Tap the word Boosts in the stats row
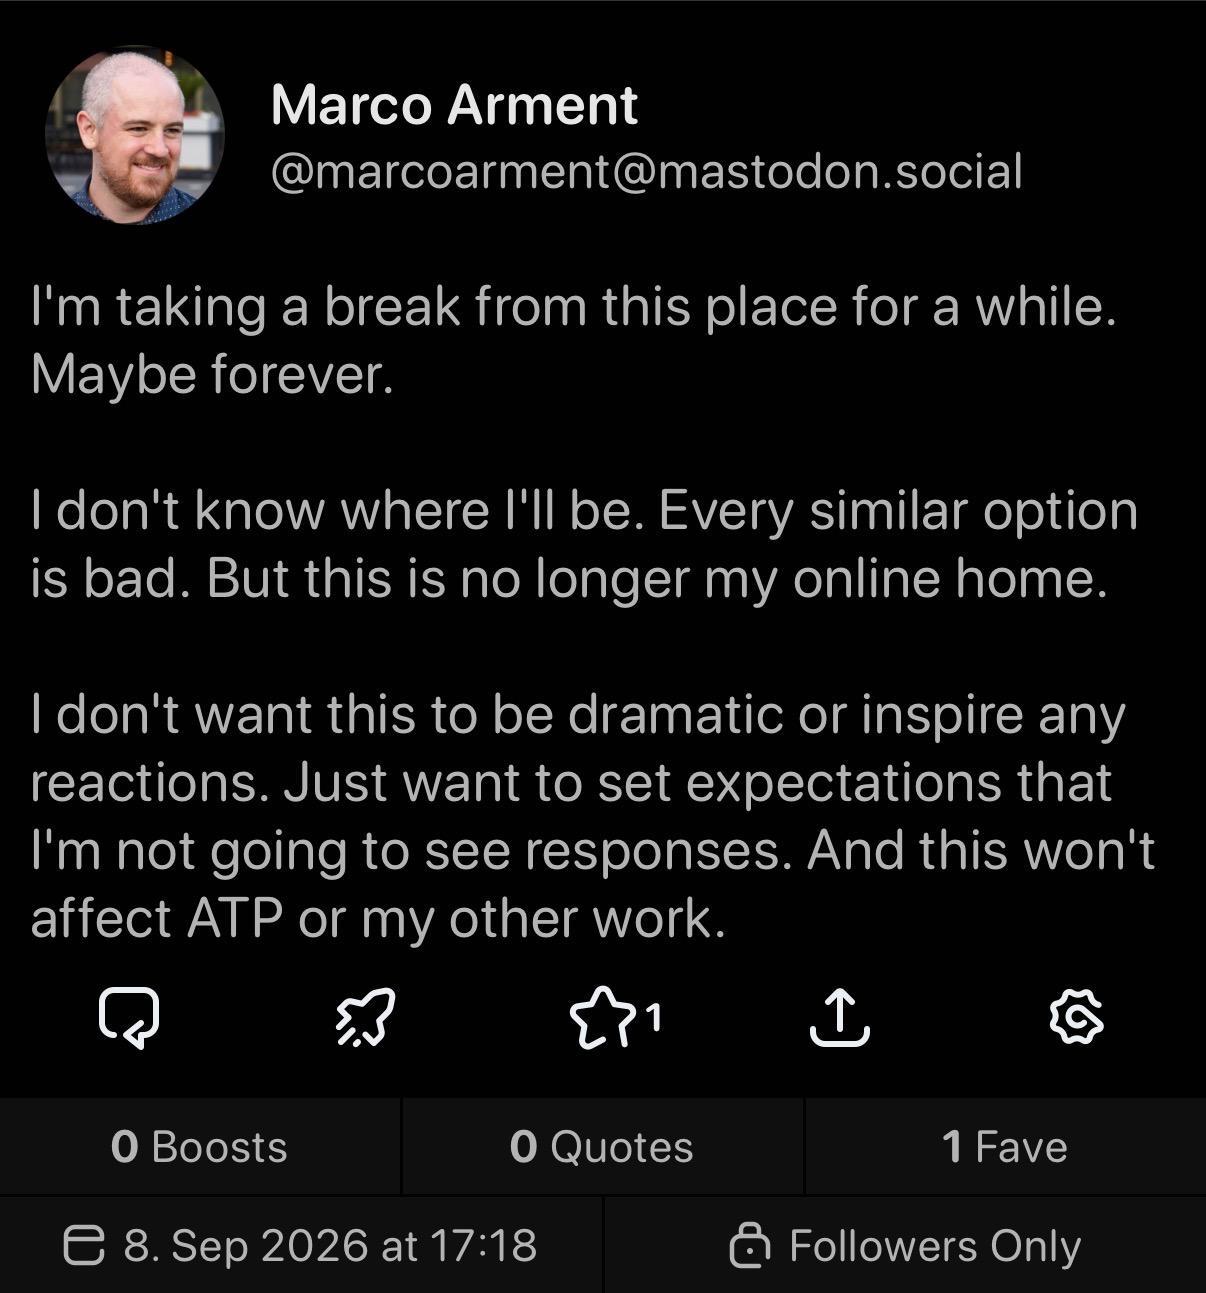Viewport: 1206px width, 1293px height. point(219,1147)
